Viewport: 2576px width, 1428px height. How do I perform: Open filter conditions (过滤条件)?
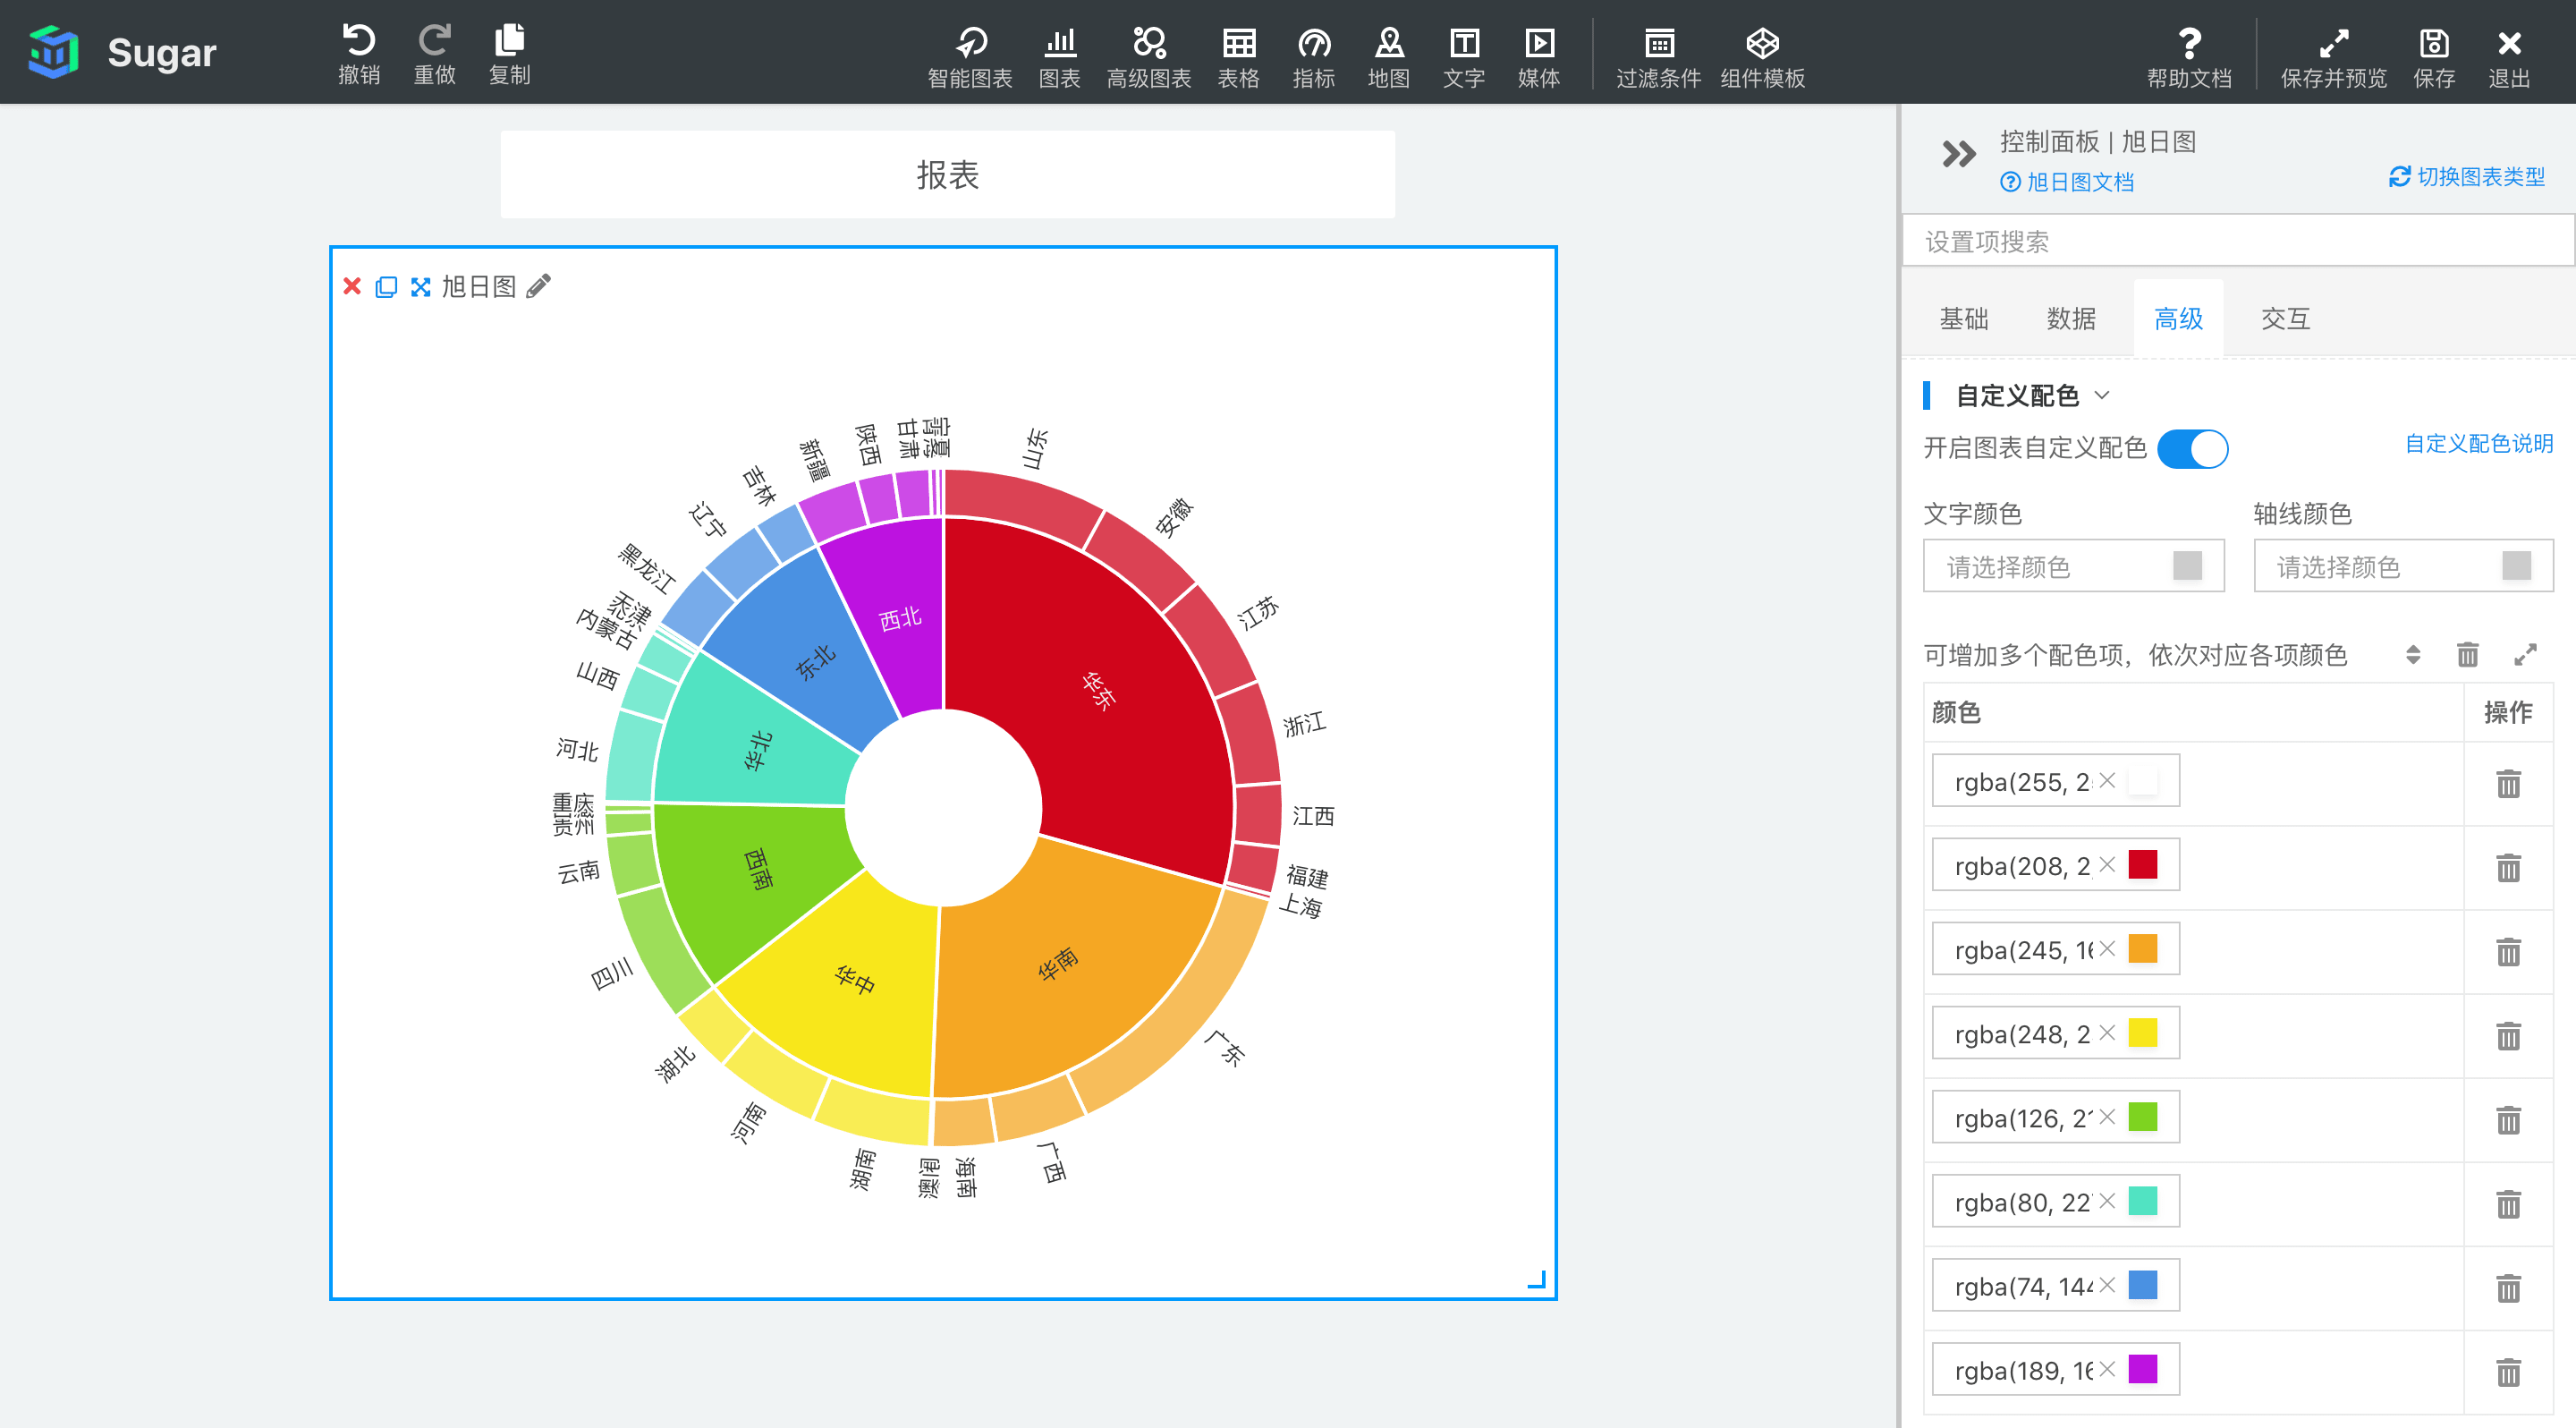click(1659, 57)
